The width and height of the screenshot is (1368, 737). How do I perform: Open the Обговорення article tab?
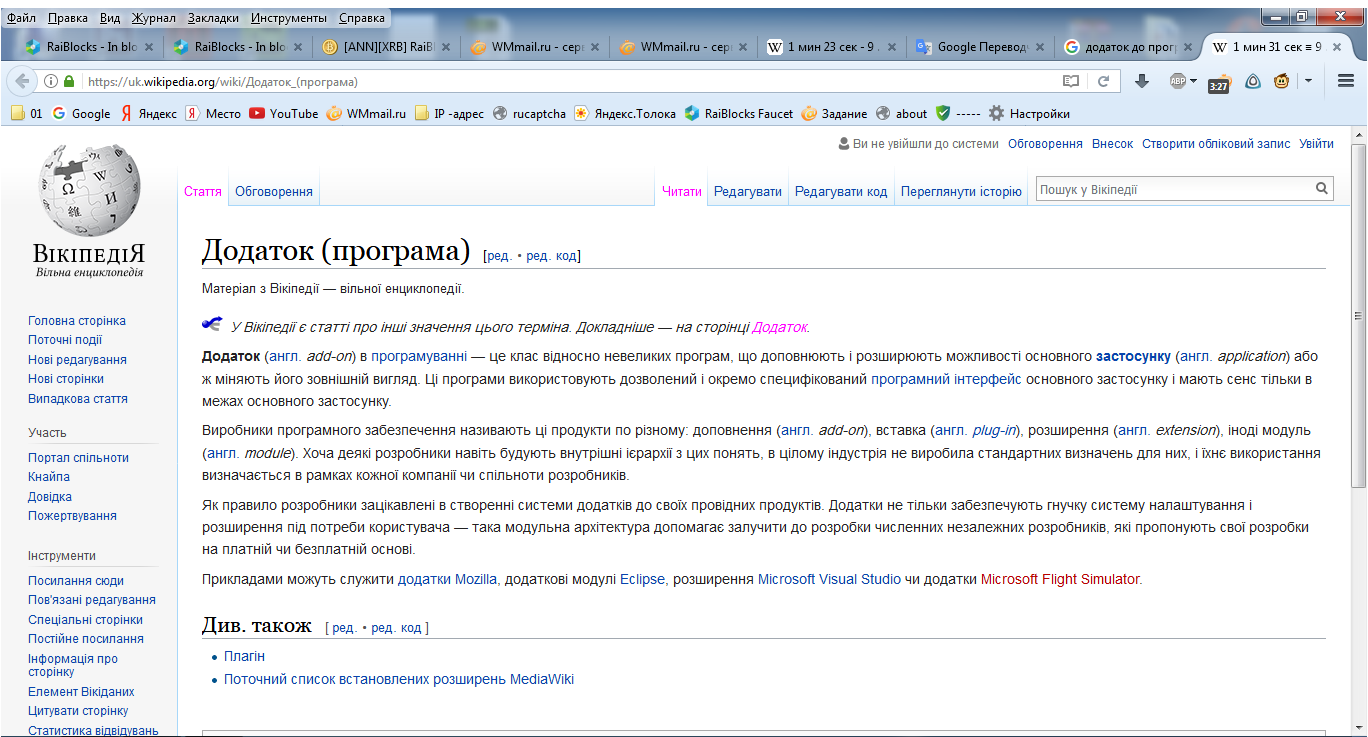coord(273,191)
